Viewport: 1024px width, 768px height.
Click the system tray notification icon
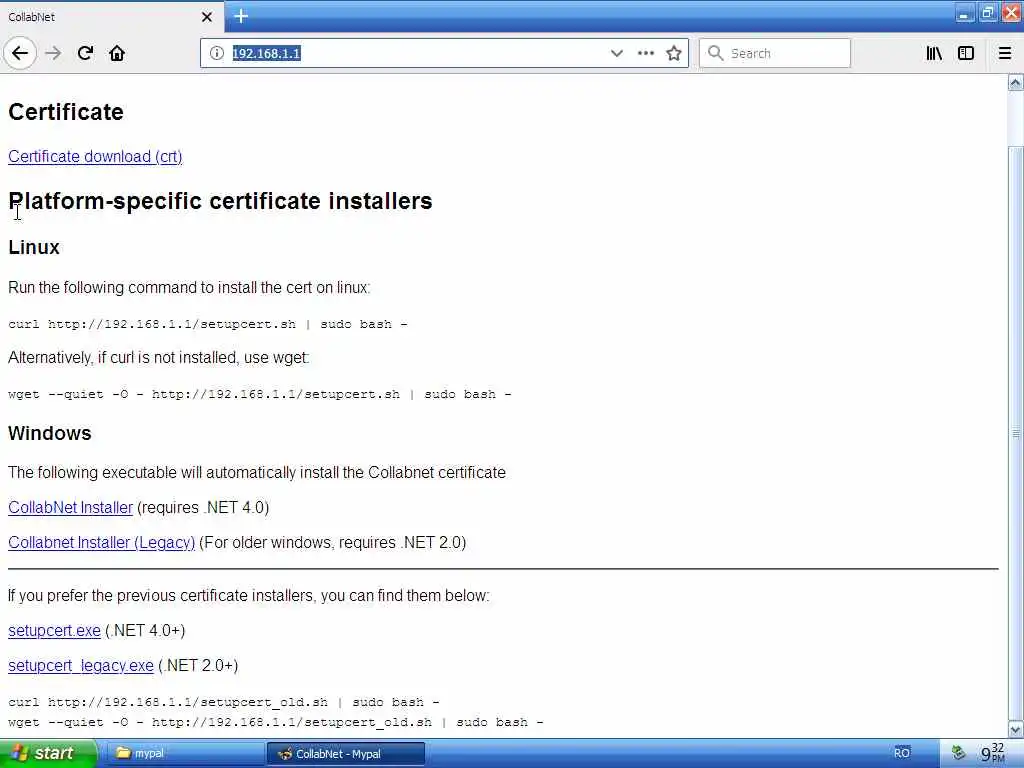click(x=958, y=753)
